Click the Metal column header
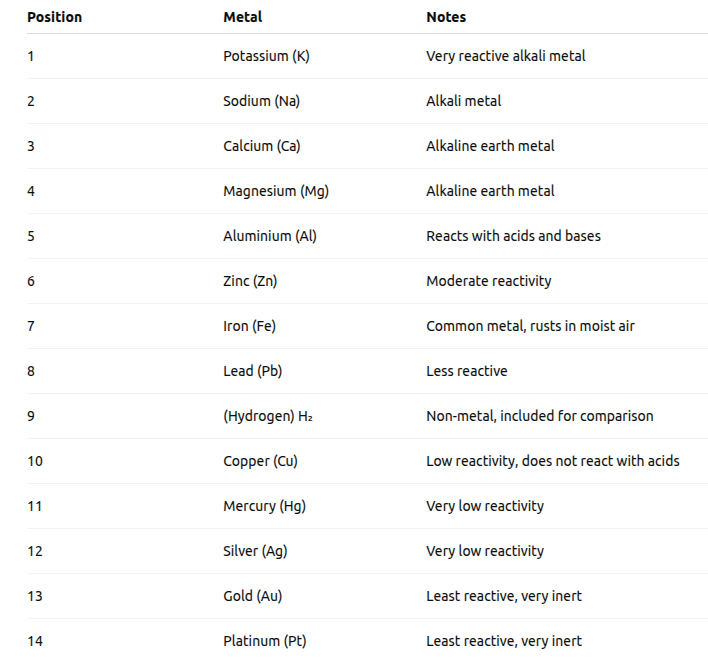 point(242,17)
